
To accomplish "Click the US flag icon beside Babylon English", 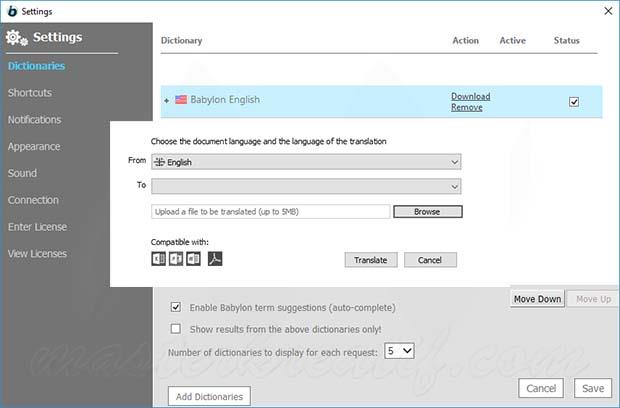I will coord(181,100).
